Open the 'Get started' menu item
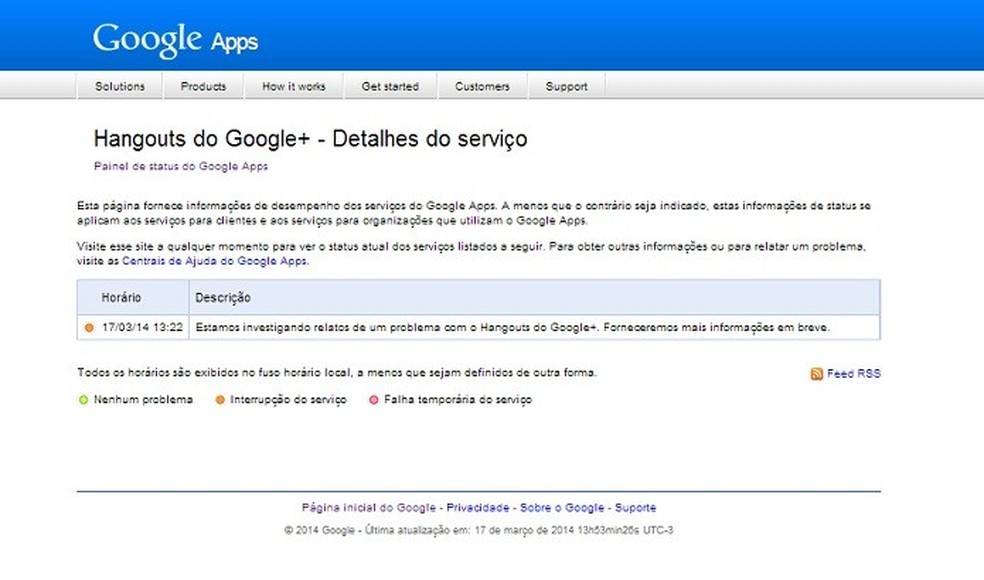This screenshot has height=580, width=984. coord(390,87)
